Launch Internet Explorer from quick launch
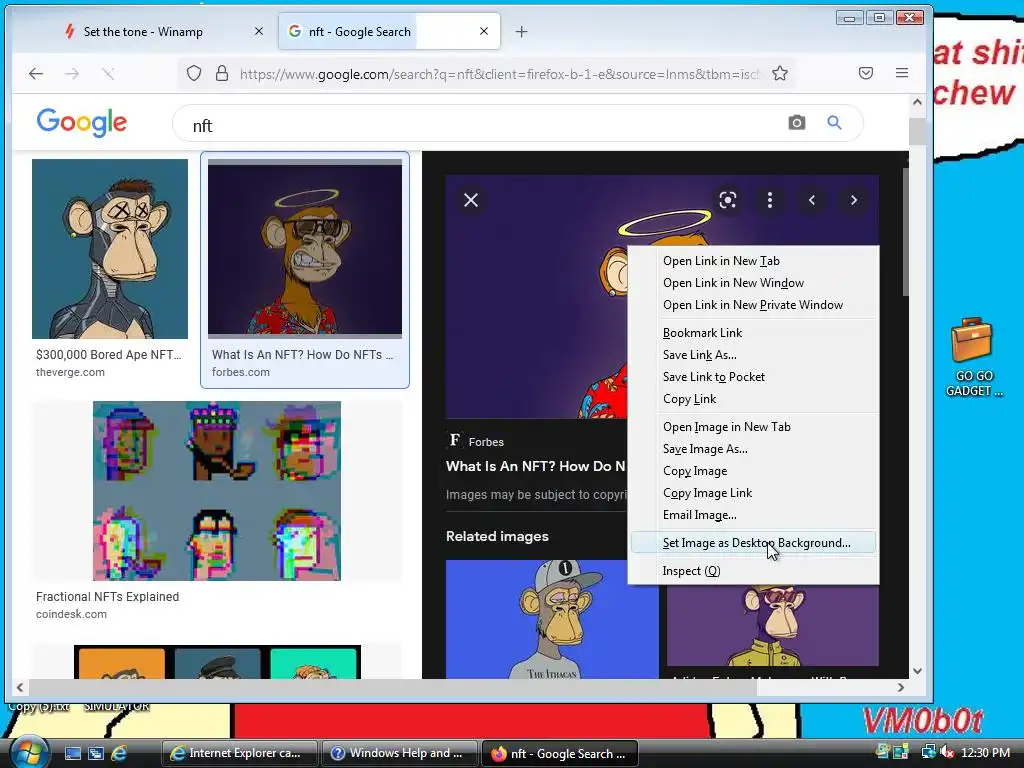The width and height of the screenshot is (1024, 768). [119, 753]
